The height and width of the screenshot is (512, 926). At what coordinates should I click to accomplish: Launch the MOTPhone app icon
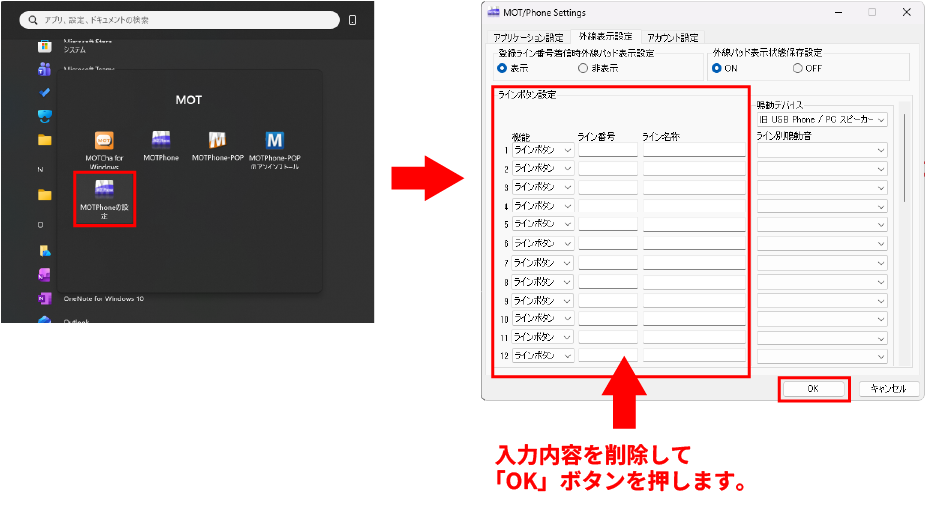click(161, 141)
